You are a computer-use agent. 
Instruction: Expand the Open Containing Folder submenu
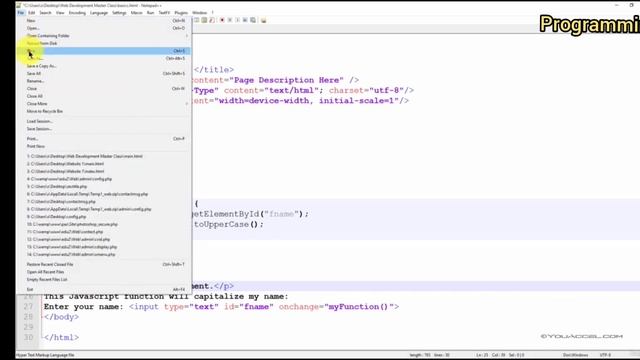pyautogui.click(x=104, y=36)
